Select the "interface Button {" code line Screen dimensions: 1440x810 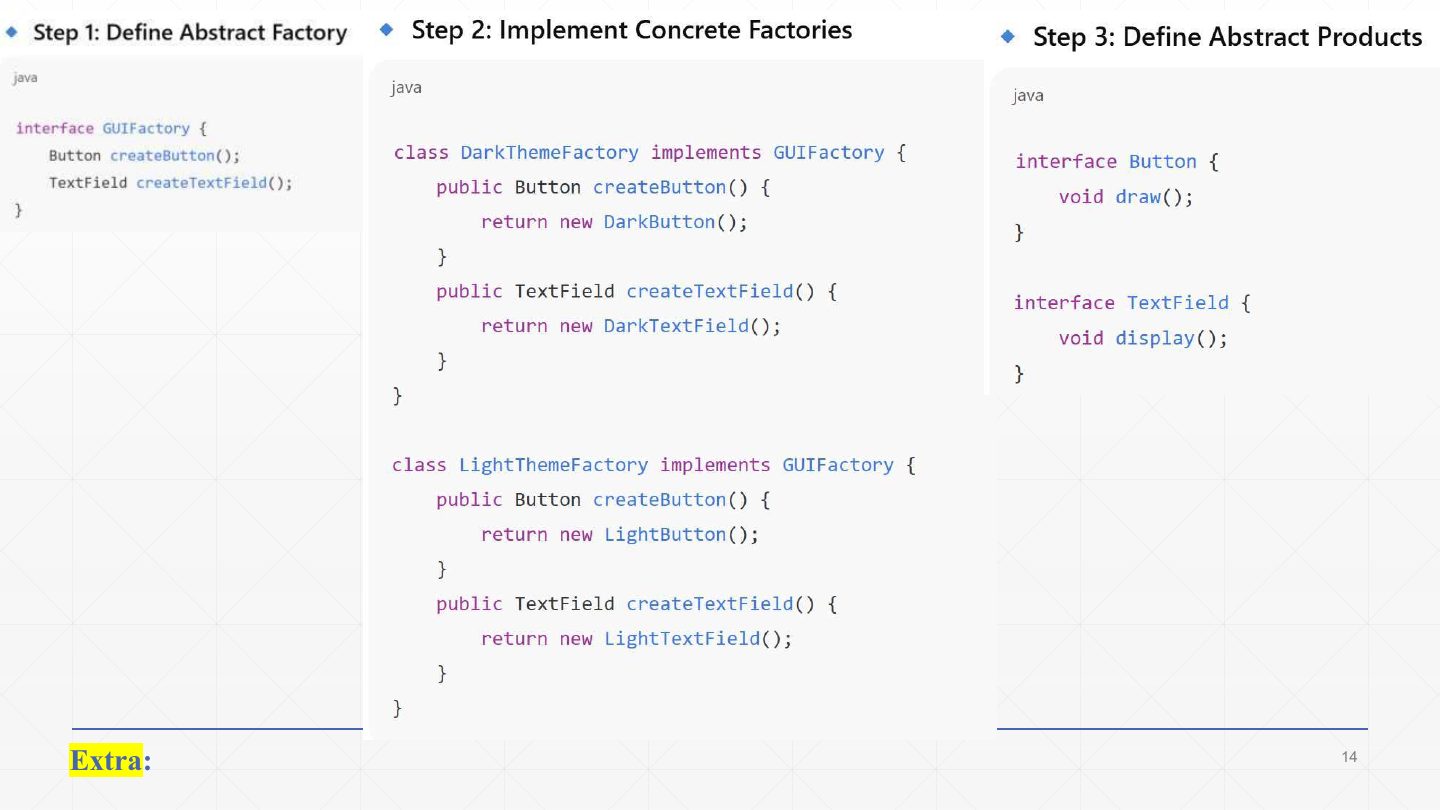[x=1117, y=162]
